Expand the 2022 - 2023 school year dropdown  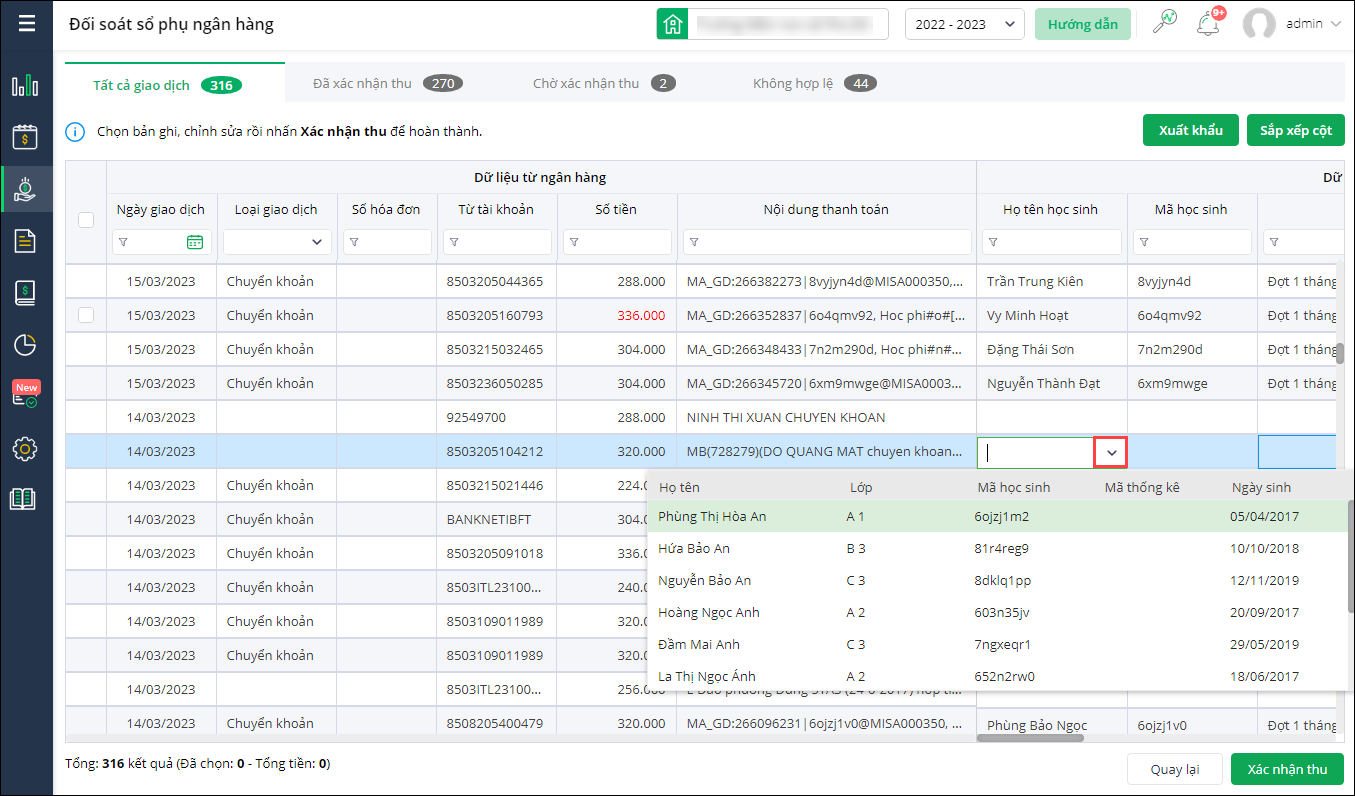pos(964,25)
